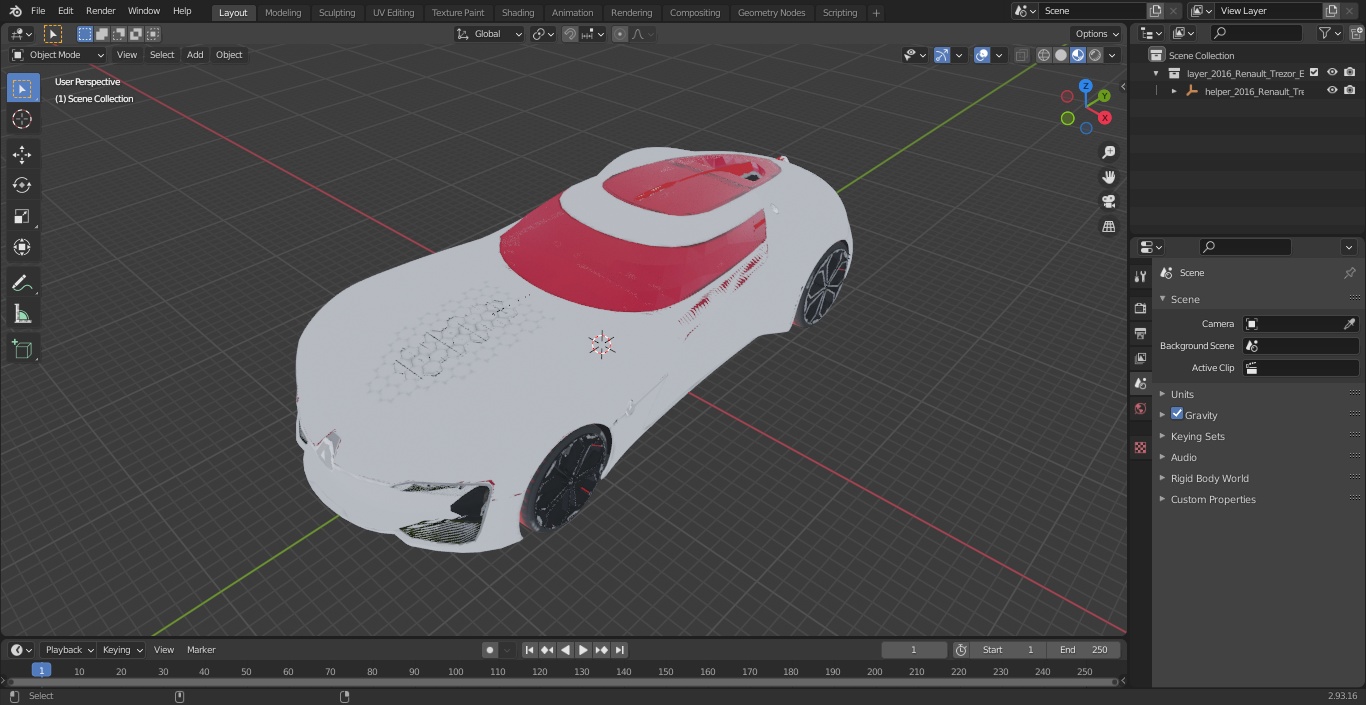Open the Render properties tab
Screen dimensions: 1366x705
(x=1140, y=308)
